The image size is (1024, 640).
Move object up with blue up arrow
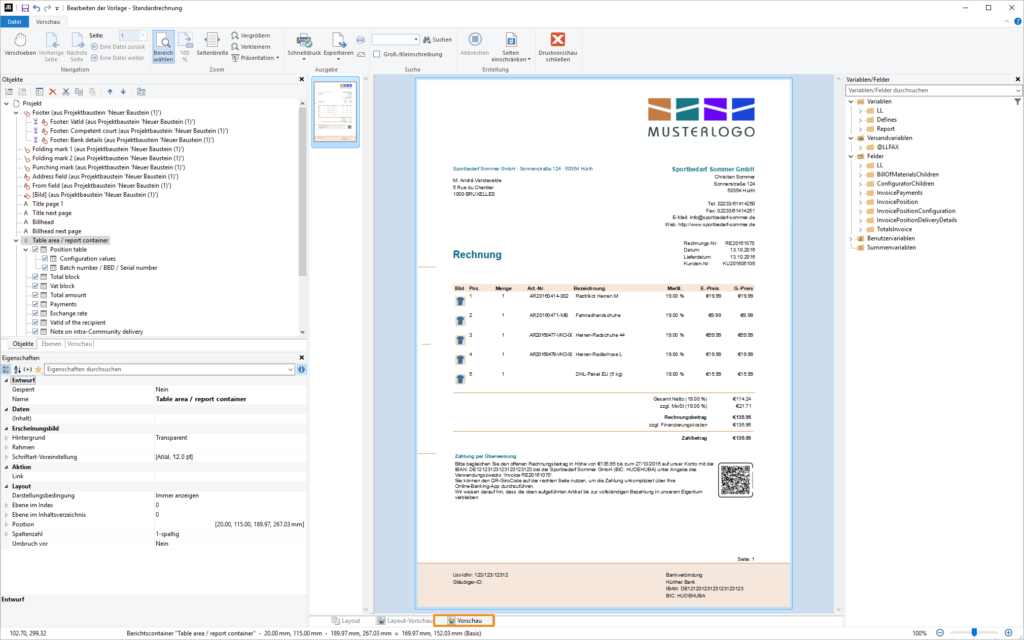108,91
